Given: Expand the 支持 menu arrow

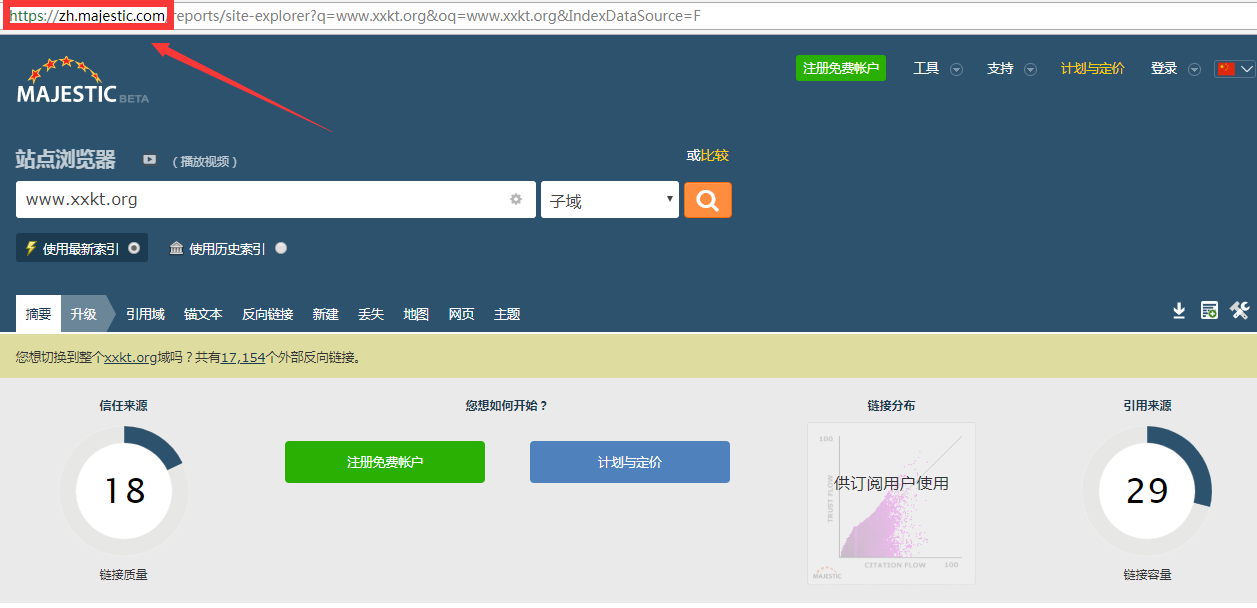Looking at the screenshot, I should click(1030, 69).
